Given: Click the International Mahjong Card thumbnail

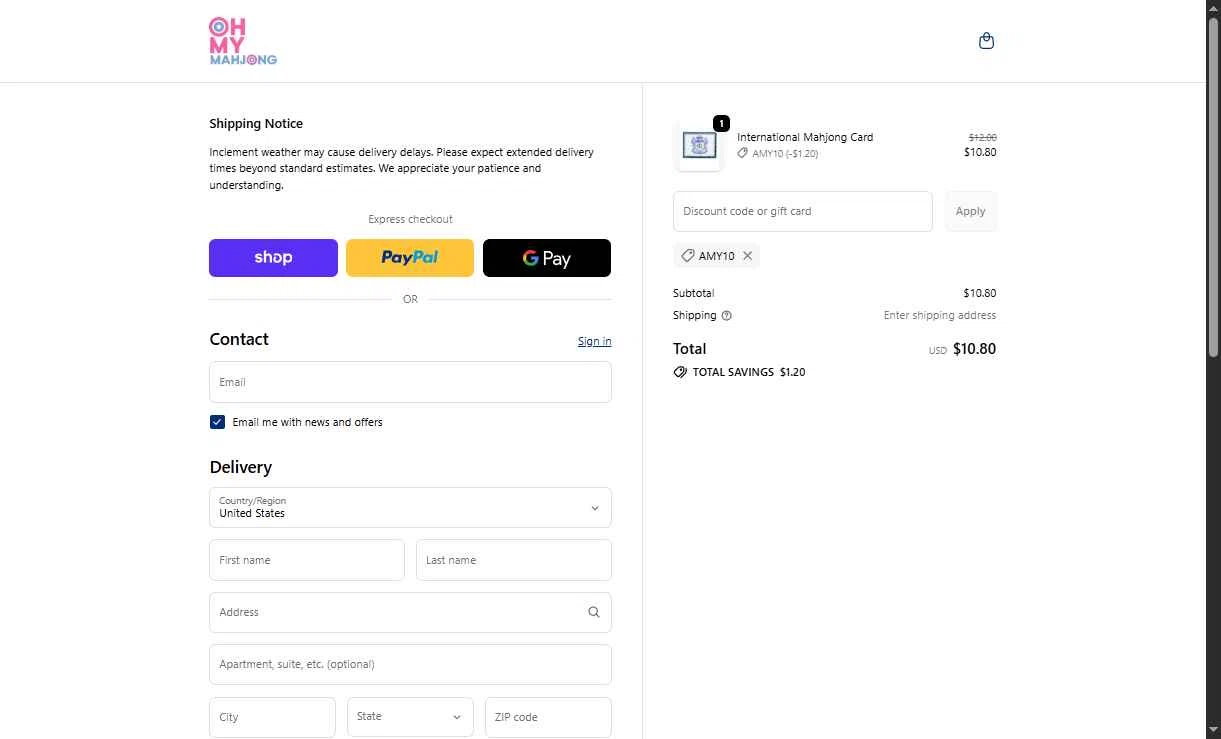Looking at the screenshot, I should (x=698, y=146).
